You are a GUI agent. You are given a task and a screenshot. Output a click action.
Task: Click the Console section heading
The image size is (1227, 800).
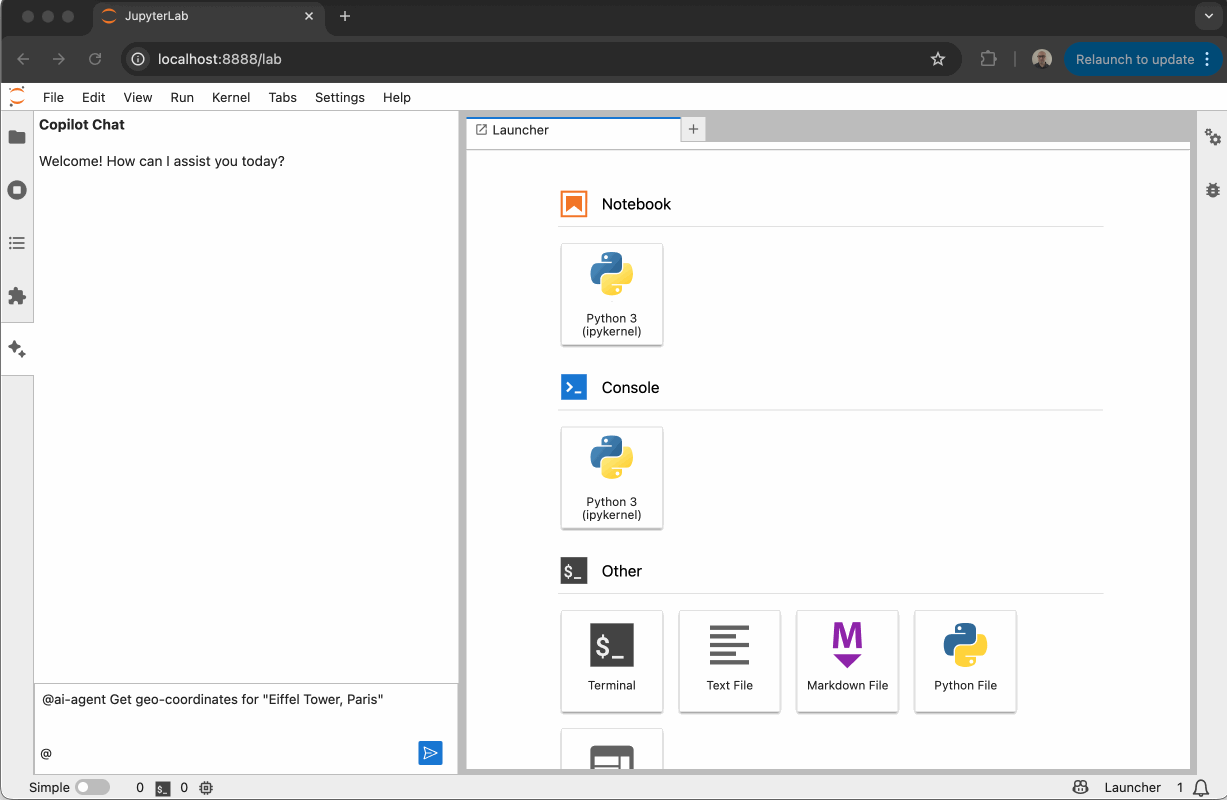click(630, 388)
